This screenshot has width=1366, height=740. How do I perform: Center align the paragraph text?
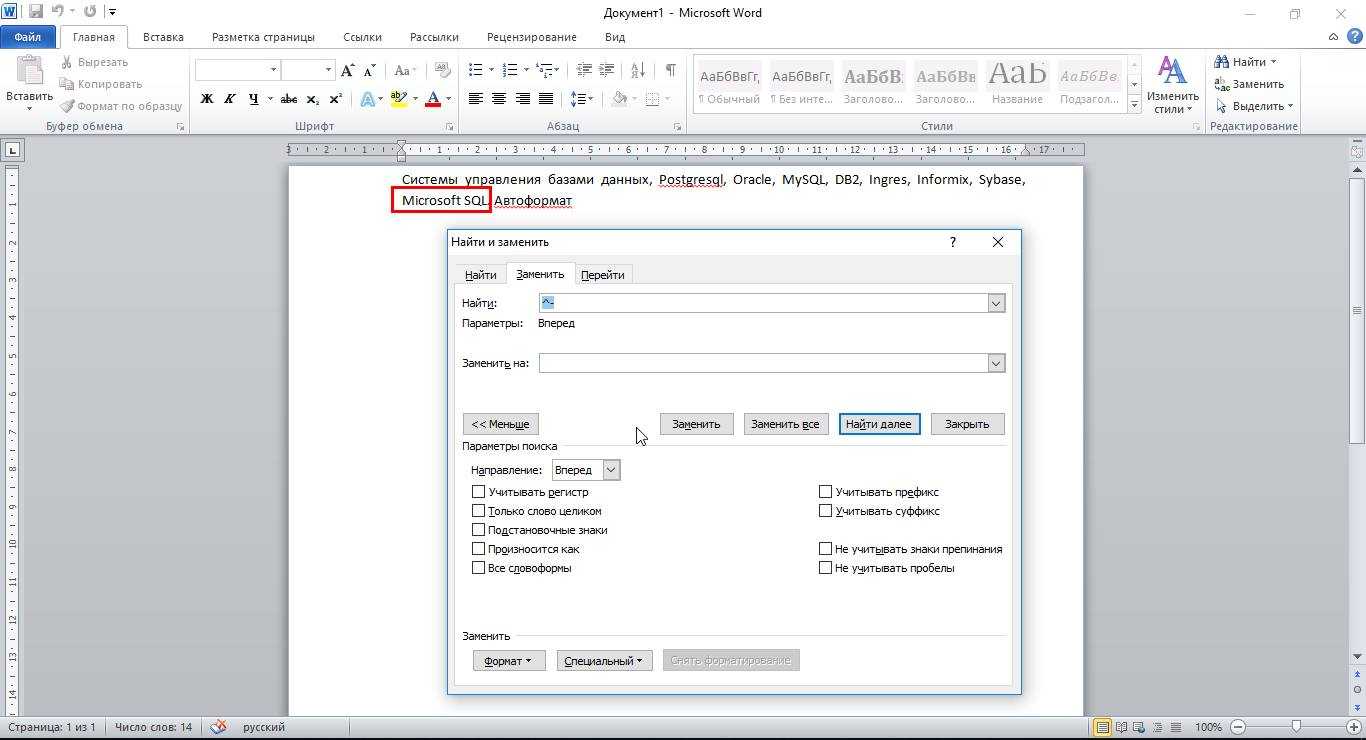click(499, 99)
